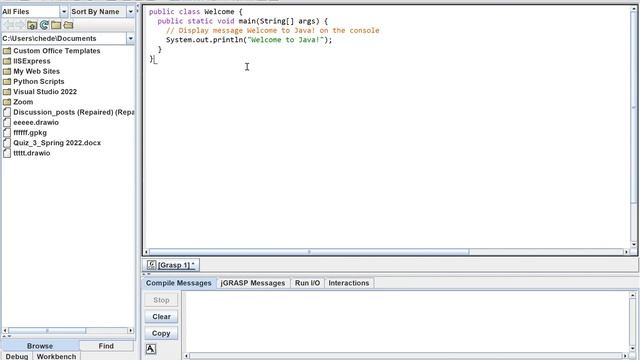This screenshot has height=360, width=640.
Task: Refresh the file browser listing
Action: [x=44, y=25]
